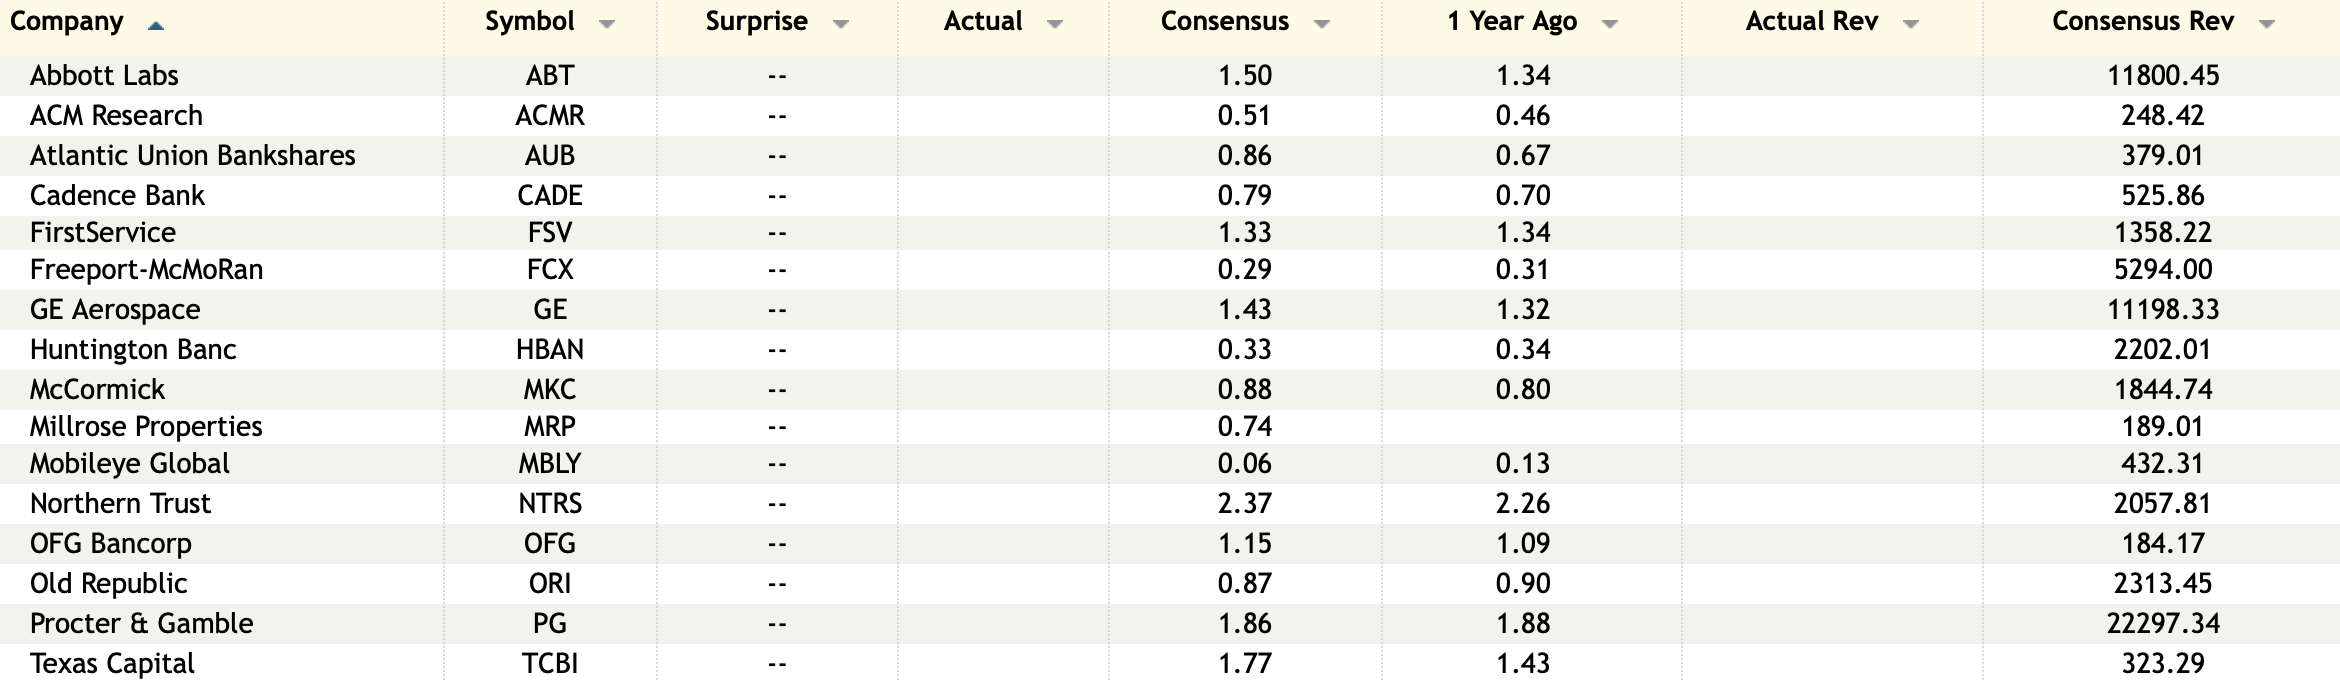Screen dimensions: 2340x680
Task: Click the Consensus Rev sort arrow
Action: [2266, 25]
